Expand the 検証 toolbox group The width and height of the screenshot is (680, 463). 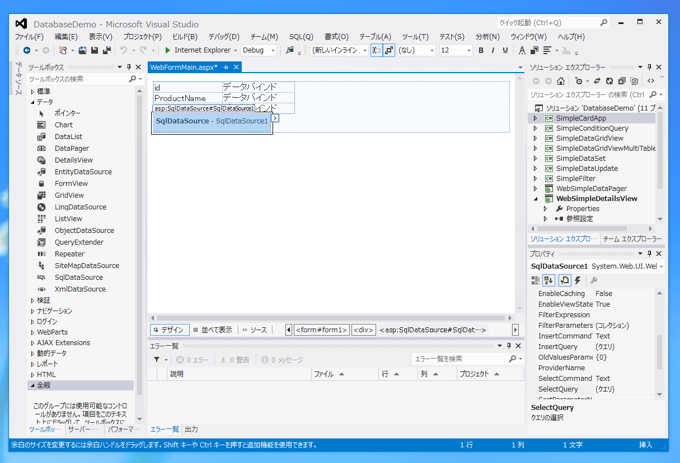point(33,300)
